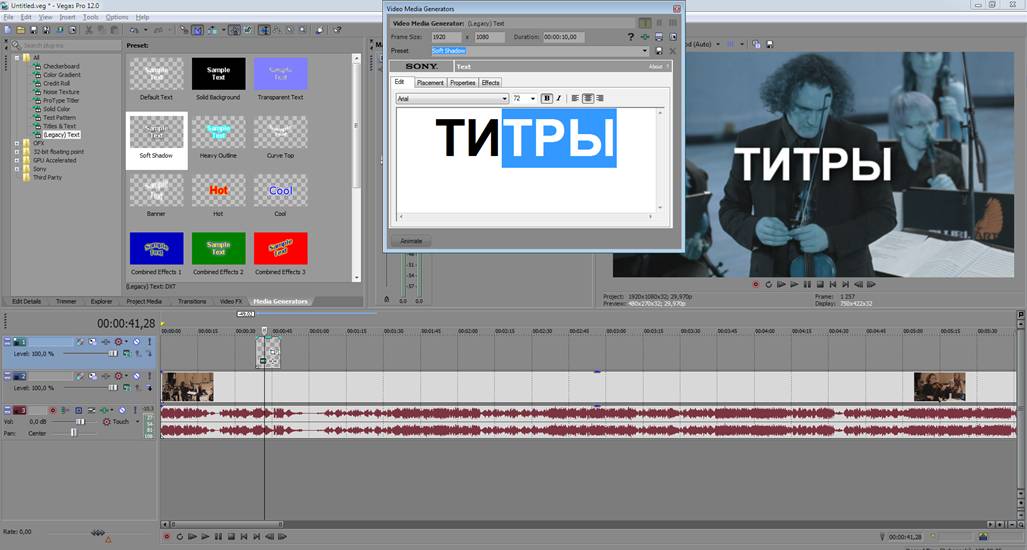Screen dimensions: 1027x550
Task: Open the font size 72 dropdown
Action: click(x=532, y=98)
